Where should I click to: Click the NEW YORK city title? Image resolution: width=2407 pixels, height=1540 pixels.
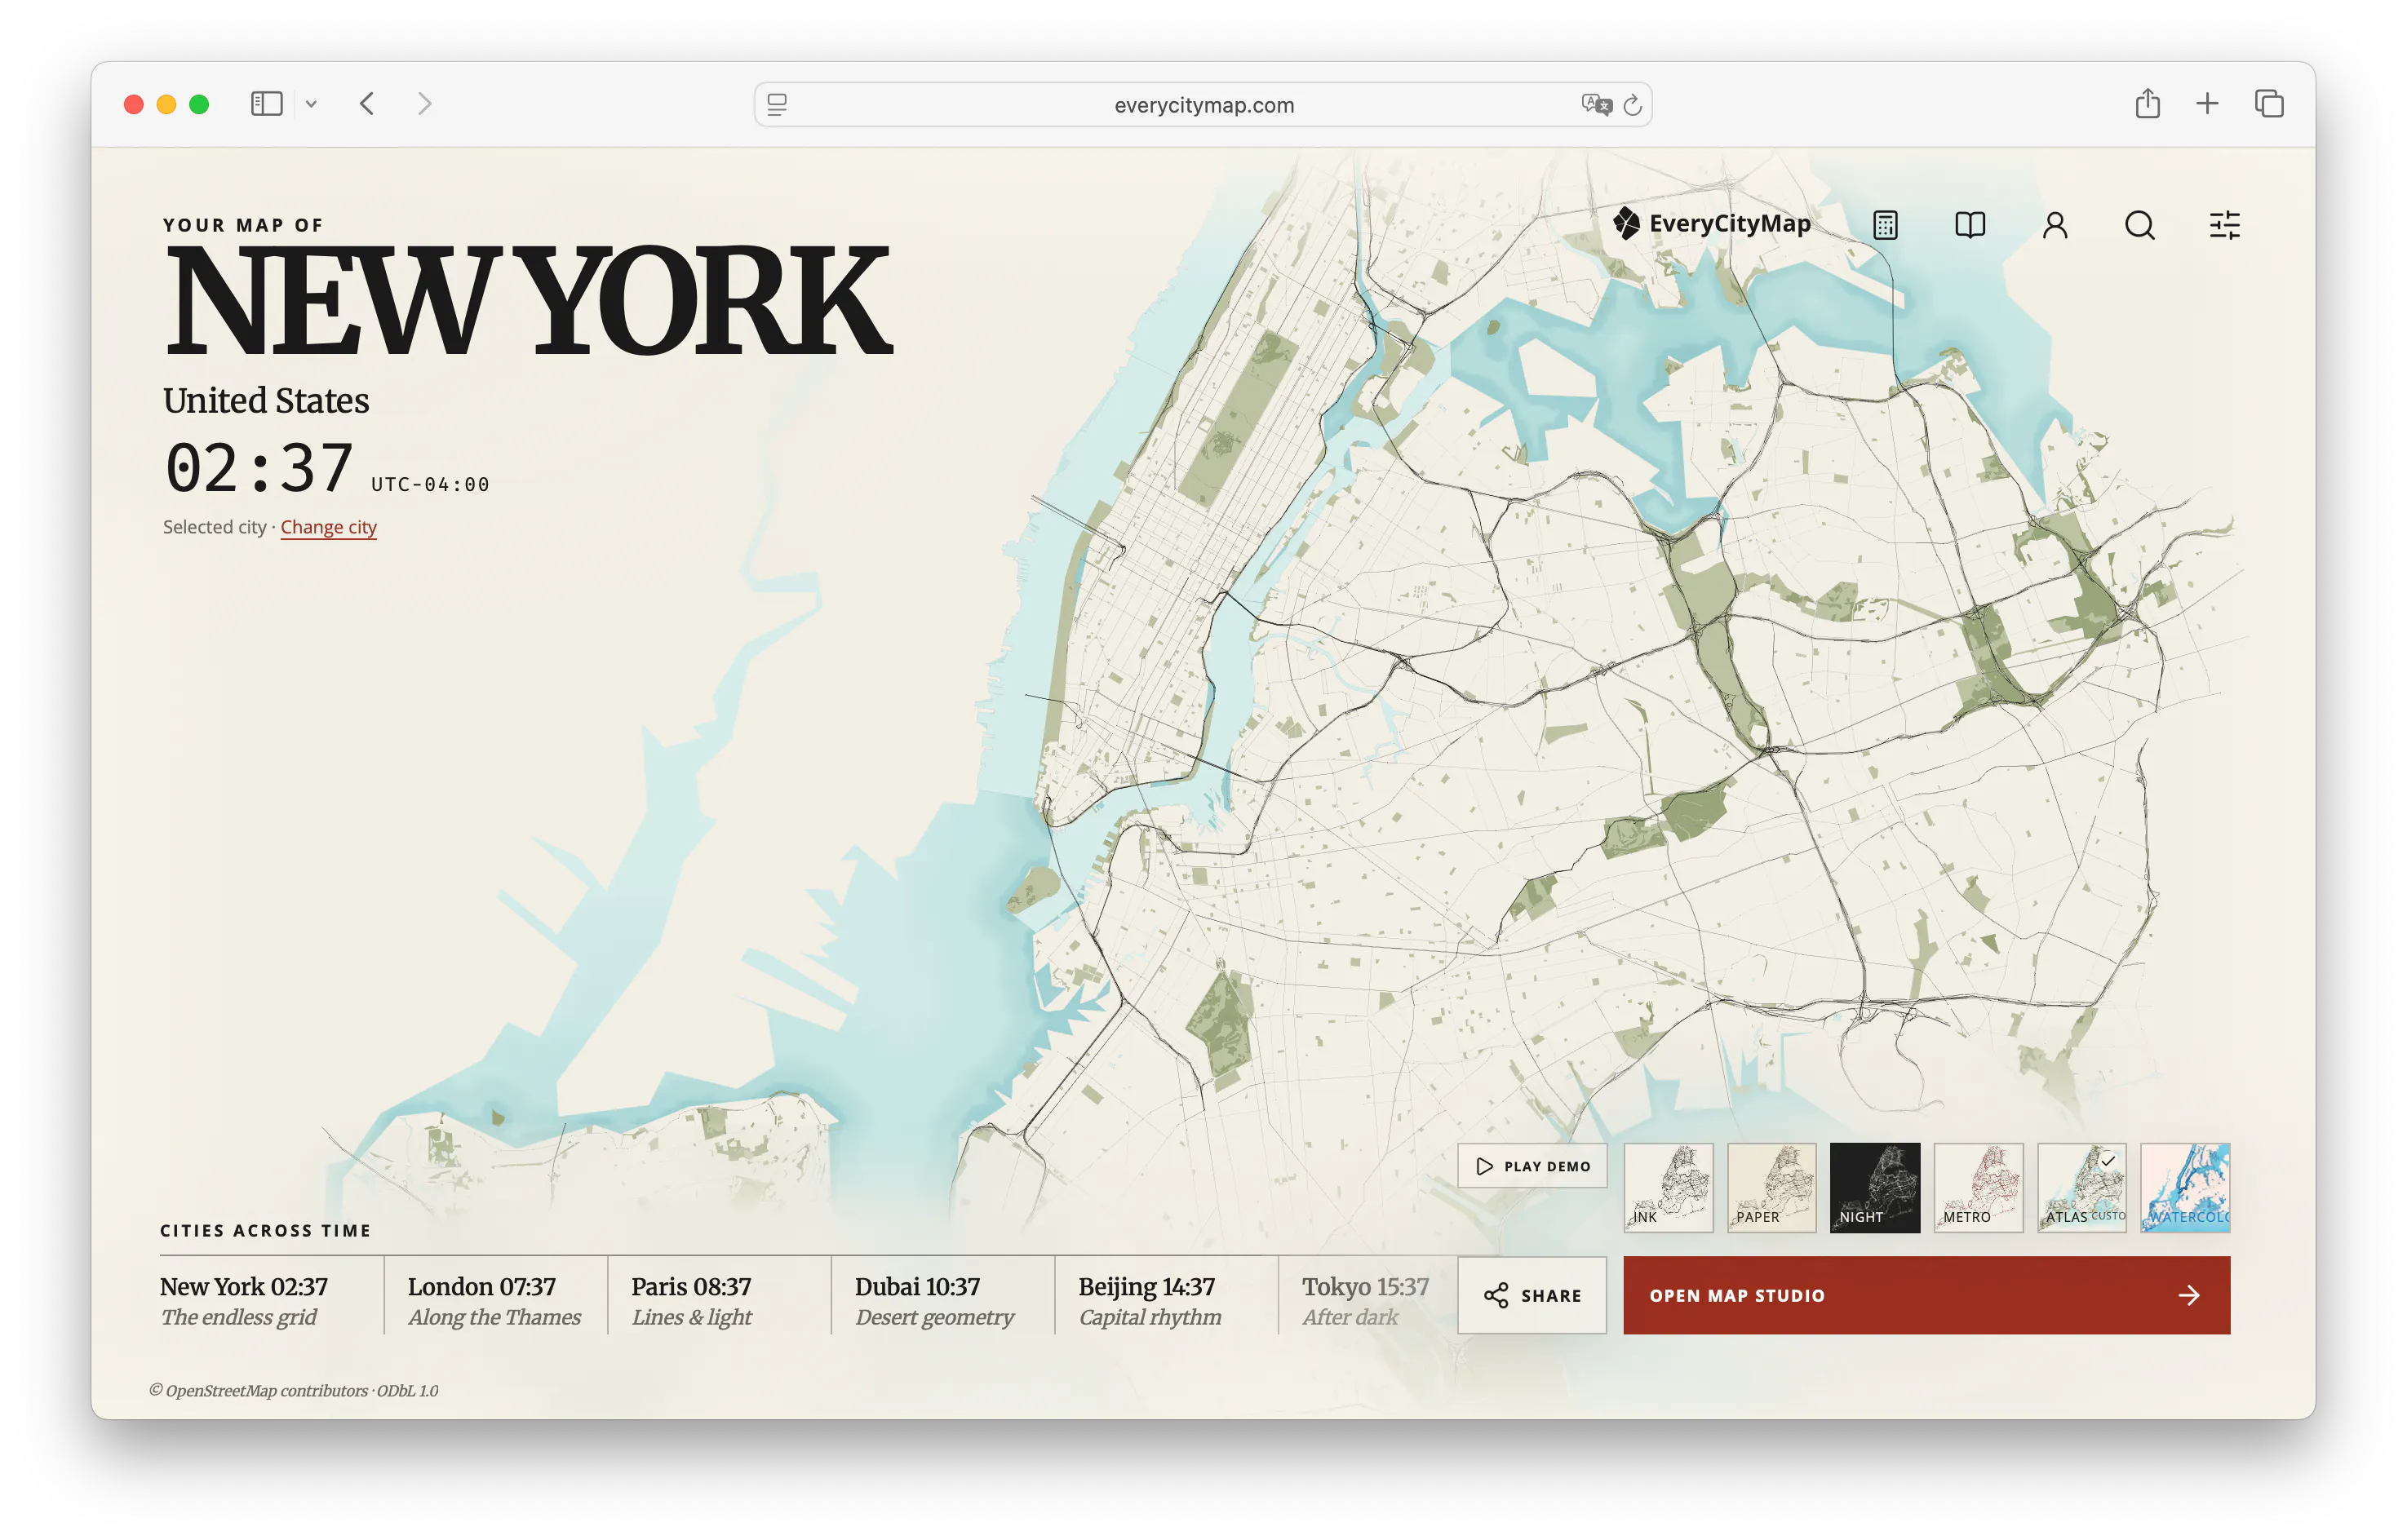528,299
